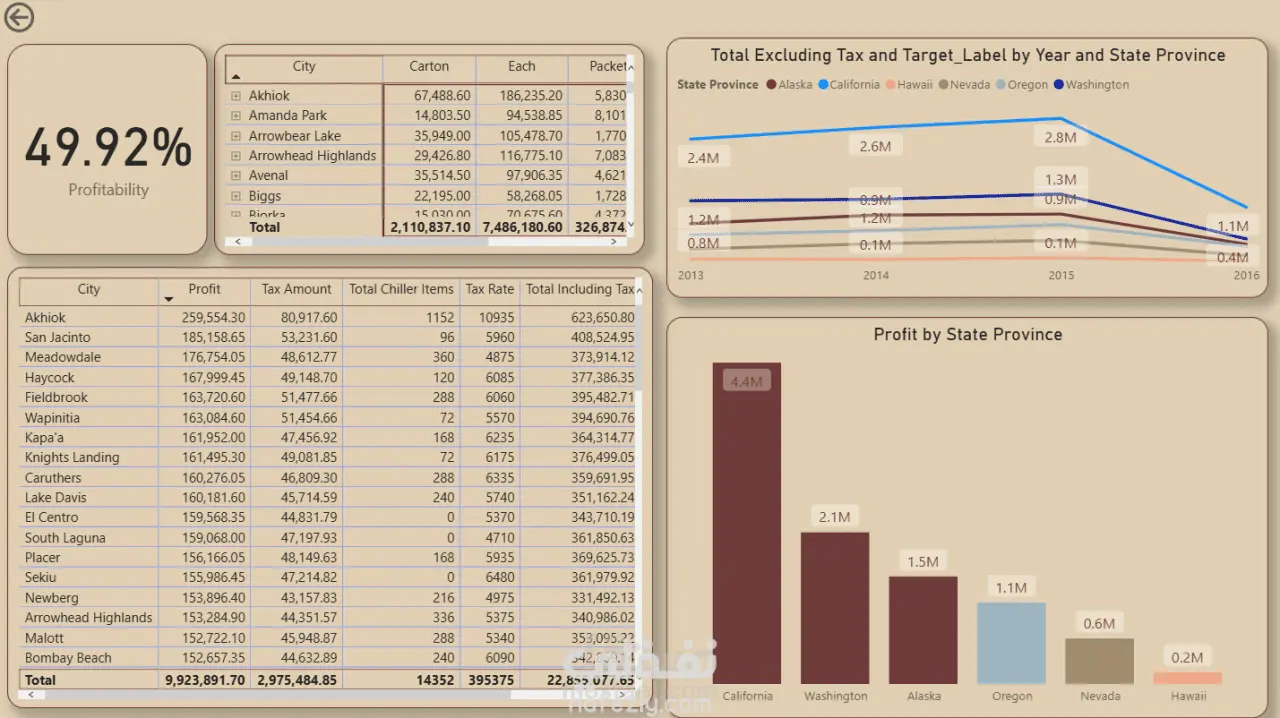This screenshot has height=718, width=1280.
Task: Click the Alaska profit bar
Action: (x=923, y=630)
